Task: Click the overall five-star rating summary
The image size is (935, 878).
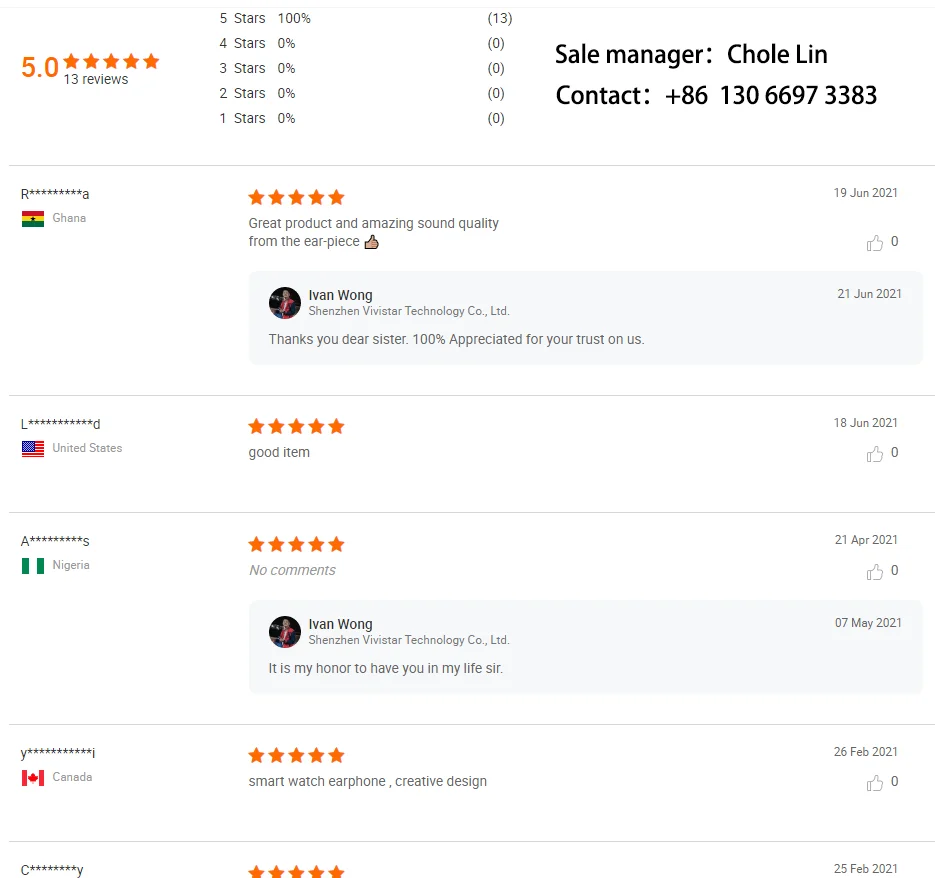Action: (111, 61)
